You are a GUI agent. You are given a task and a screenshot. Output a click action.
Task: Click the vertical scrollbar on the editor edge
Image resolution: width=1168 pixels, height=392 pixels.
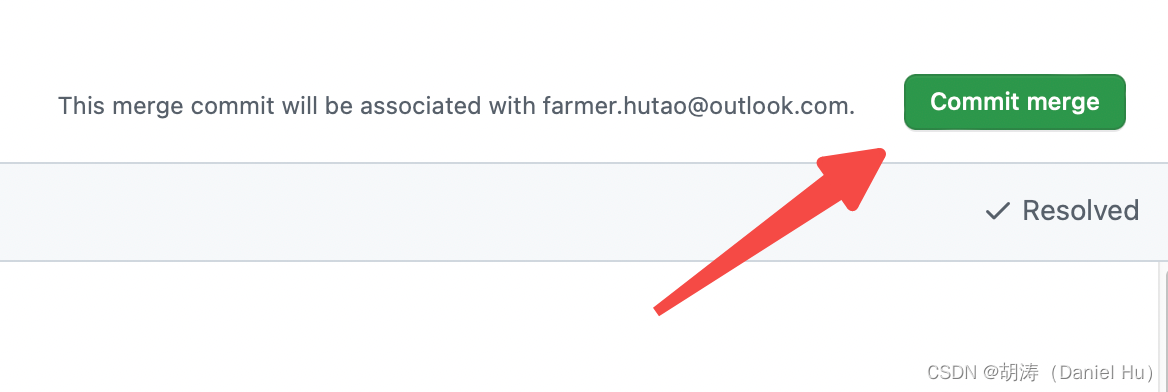pos(1164,326)
